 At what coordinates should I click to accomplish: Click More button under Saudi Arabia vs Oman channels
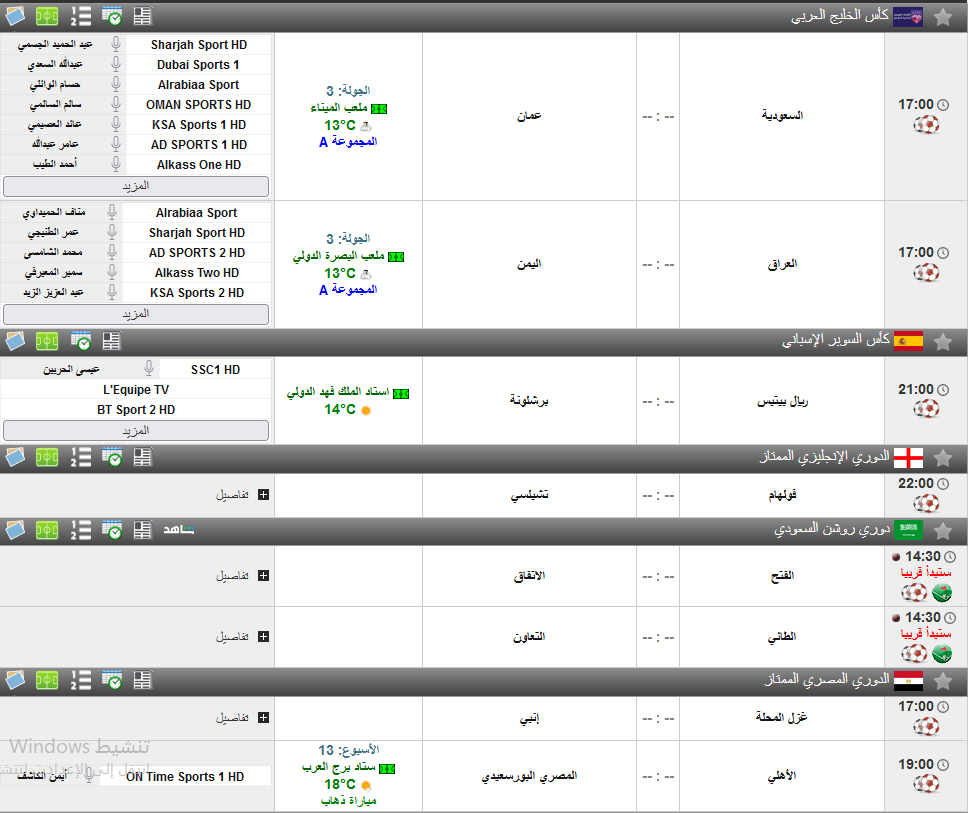[x=136, y=186]
